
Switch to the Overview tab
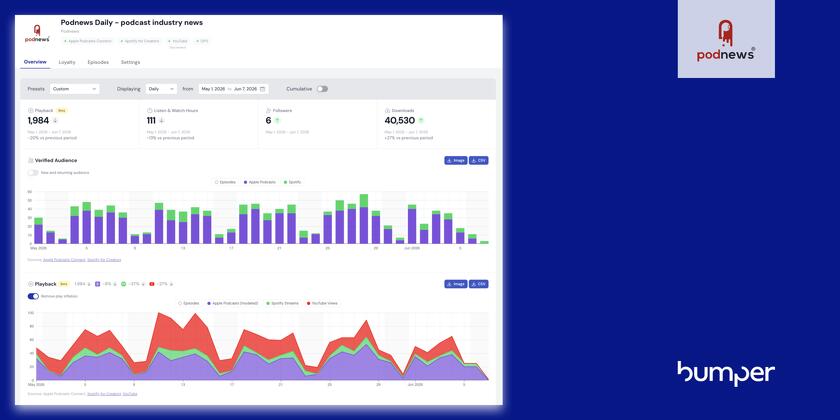[x=35, y=62]
